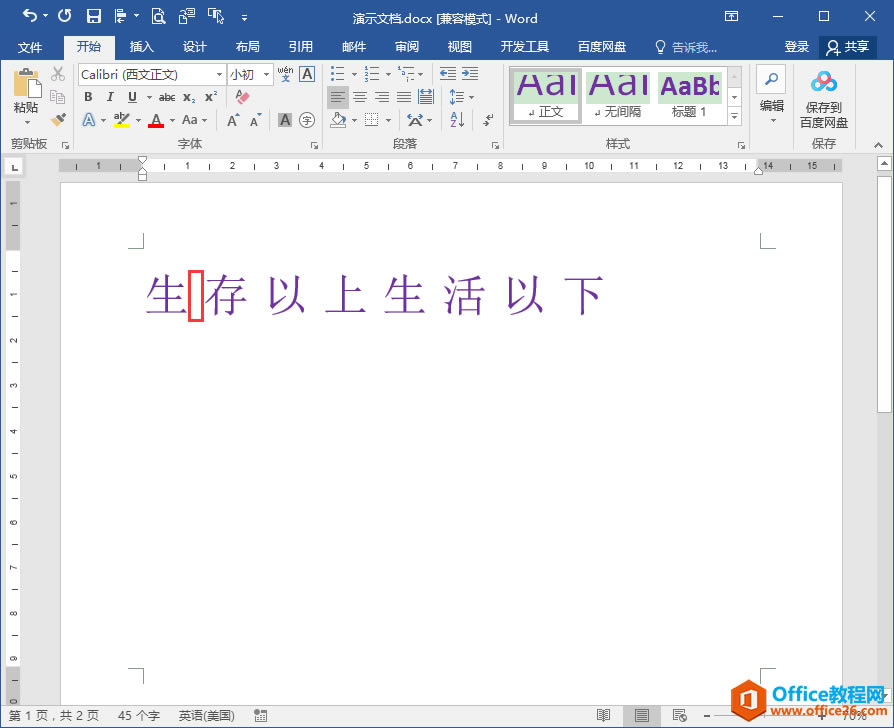Open bullets list dropdown arrow
This screenshot has width=894, height=728.
click(353, 74)
